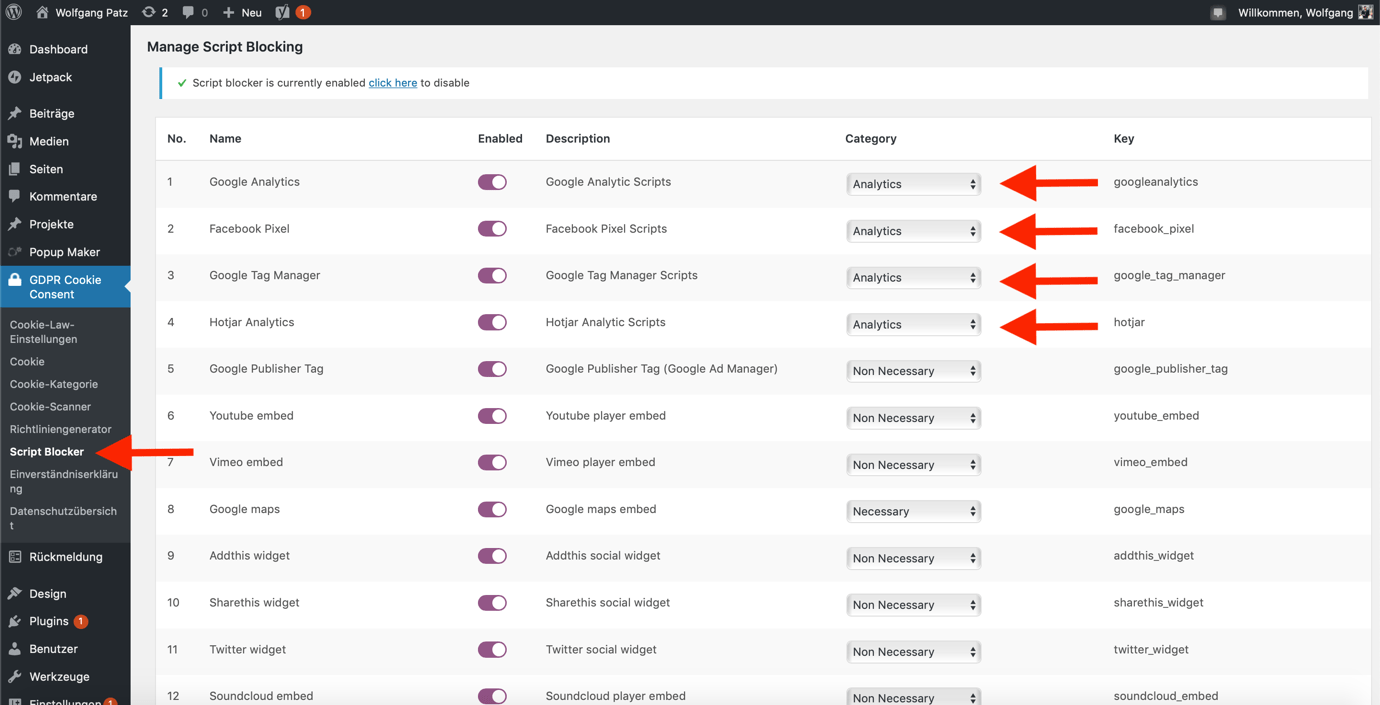Viewport: 1380px width, 705px height.
Task: Open category dropdown for Addthis widget
Action: click(913, 558)
